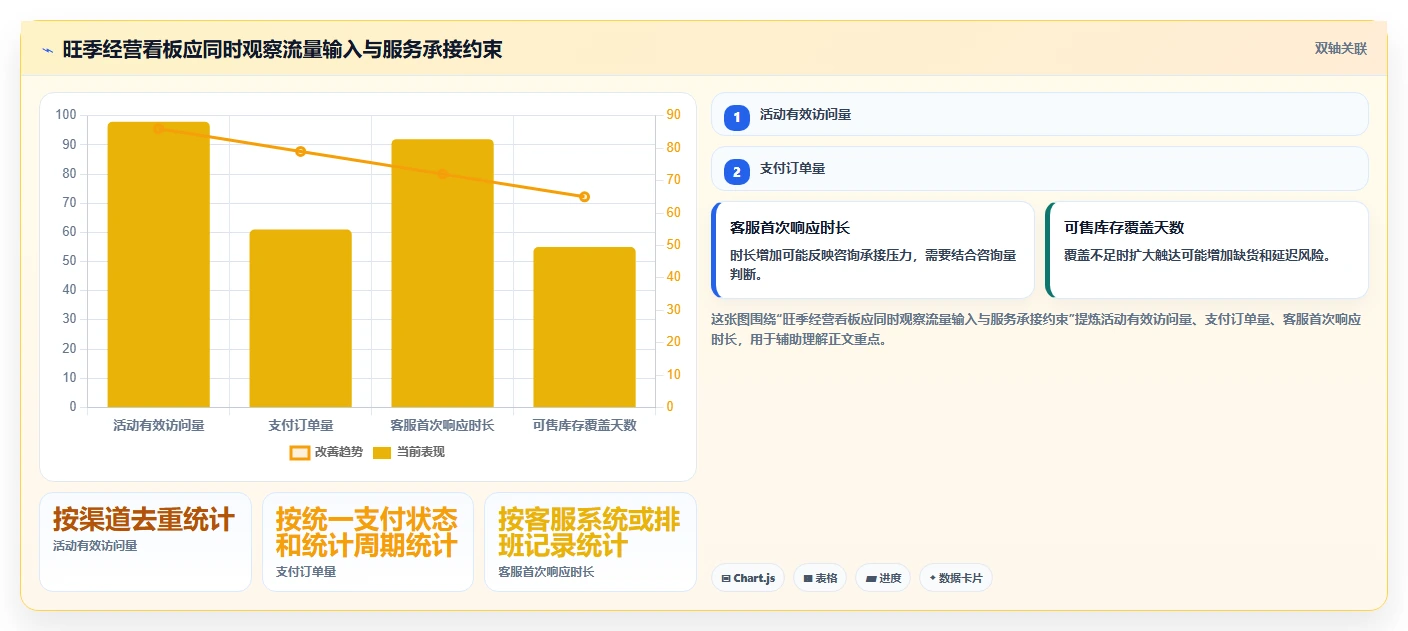Click the x-axis label 活动有效访问量
The height and width of the screenshot is (631, 1408).
(x=159, y=425)
